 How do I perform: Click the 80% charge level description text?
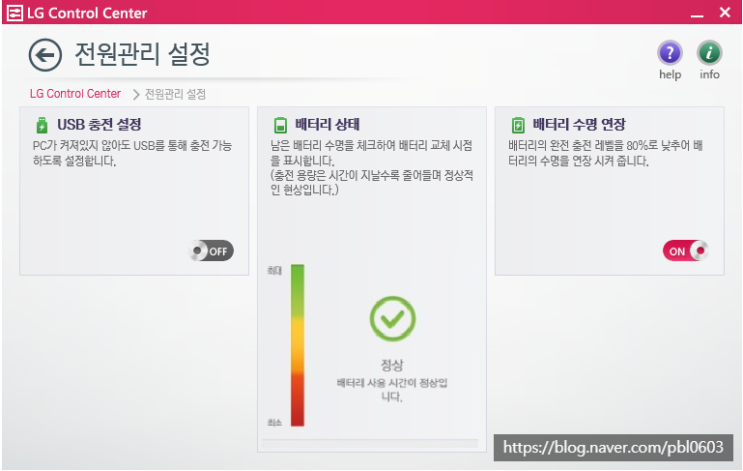point(606,153)
